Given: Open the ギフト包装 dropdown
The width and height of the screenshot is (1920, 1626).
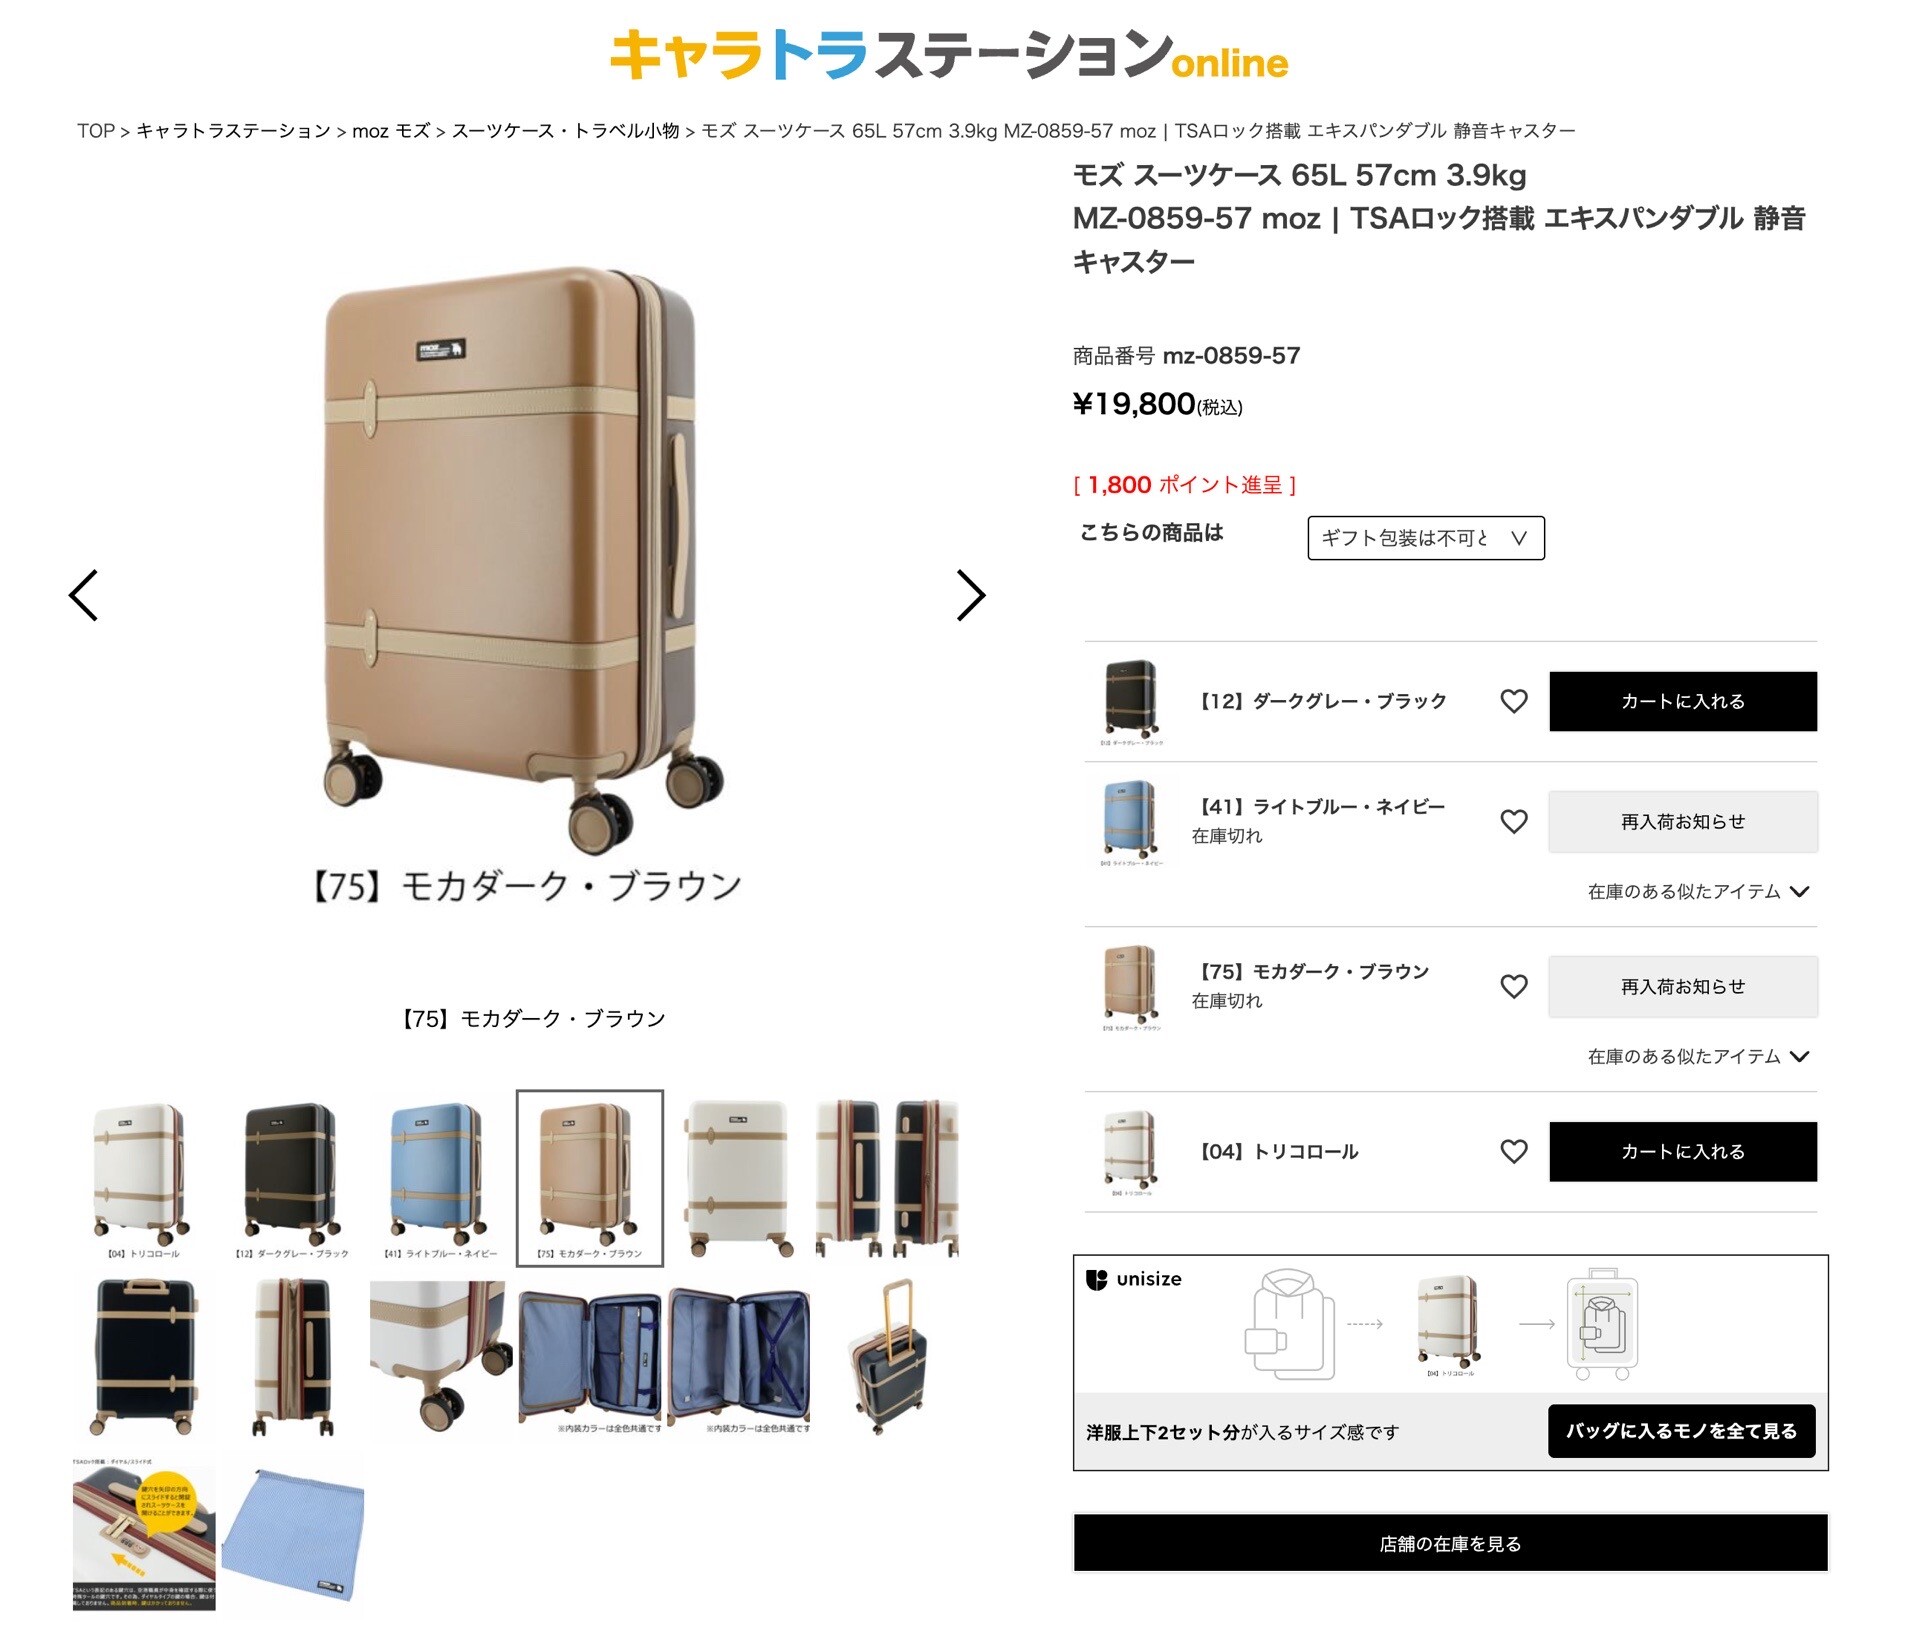Looking at the screenshot, I should tap(1425, 538).
